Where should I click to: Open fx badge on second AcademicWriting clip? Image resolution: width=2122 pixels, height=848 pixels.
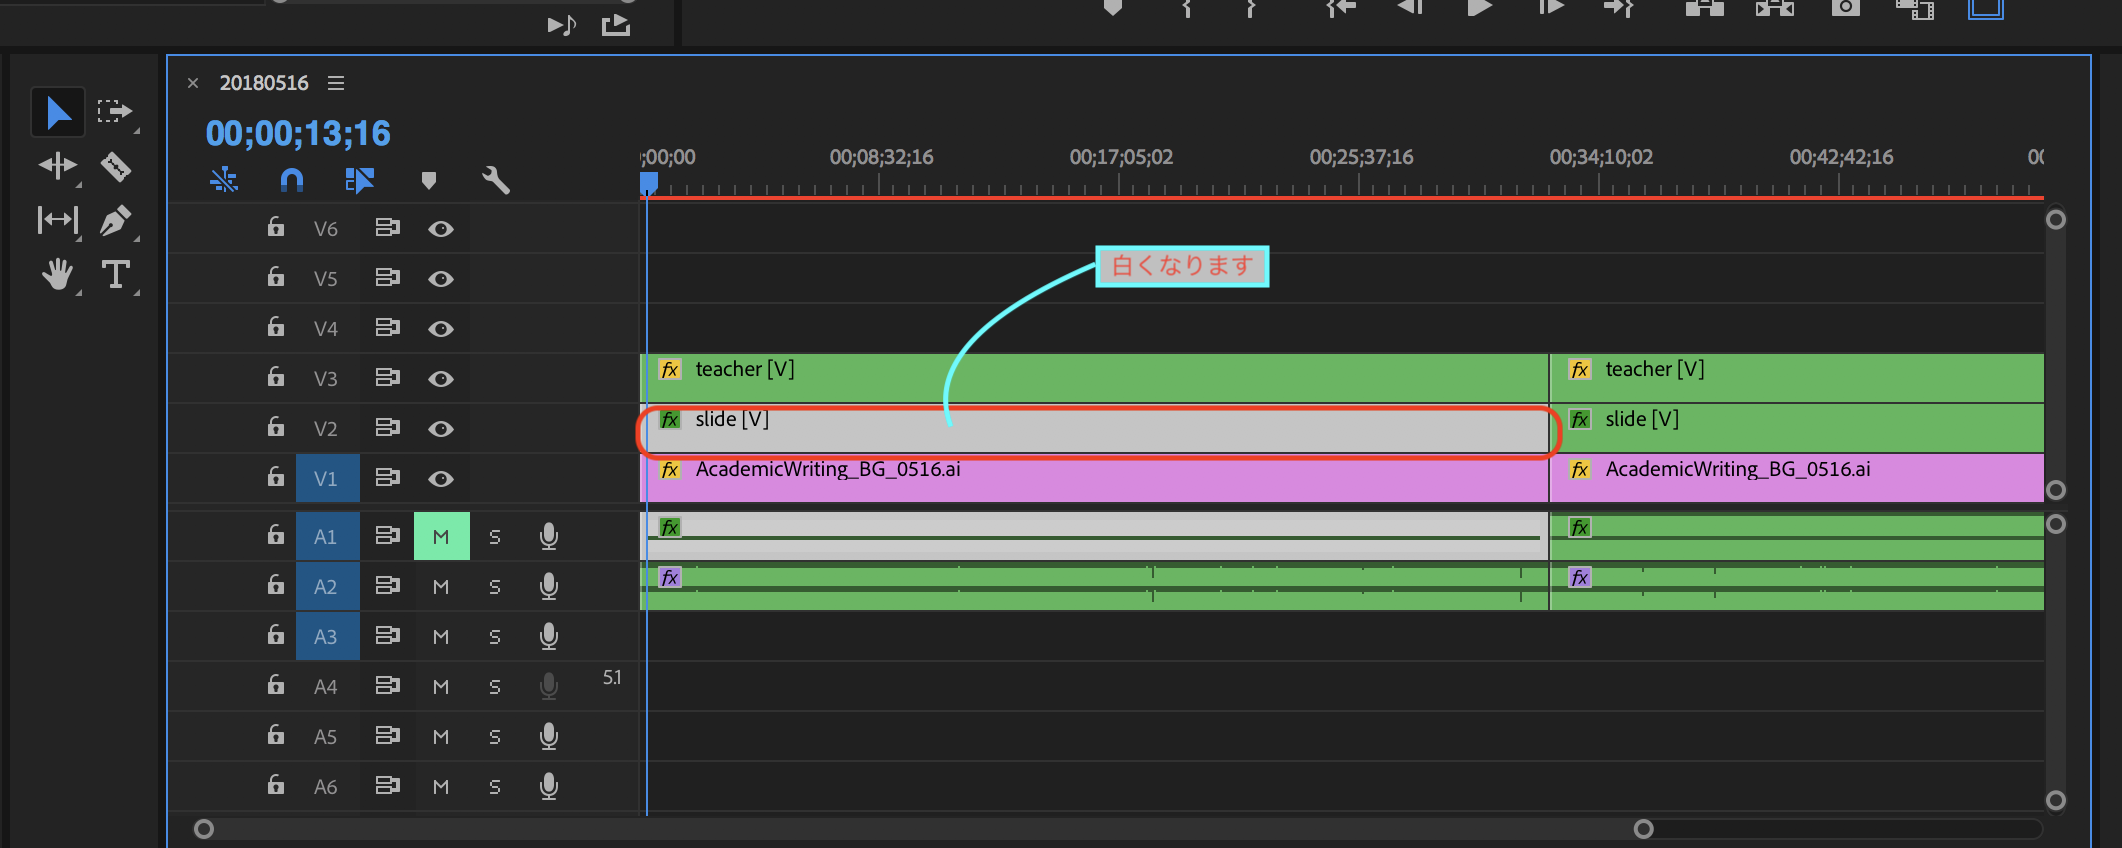(x=1580, y=470)
